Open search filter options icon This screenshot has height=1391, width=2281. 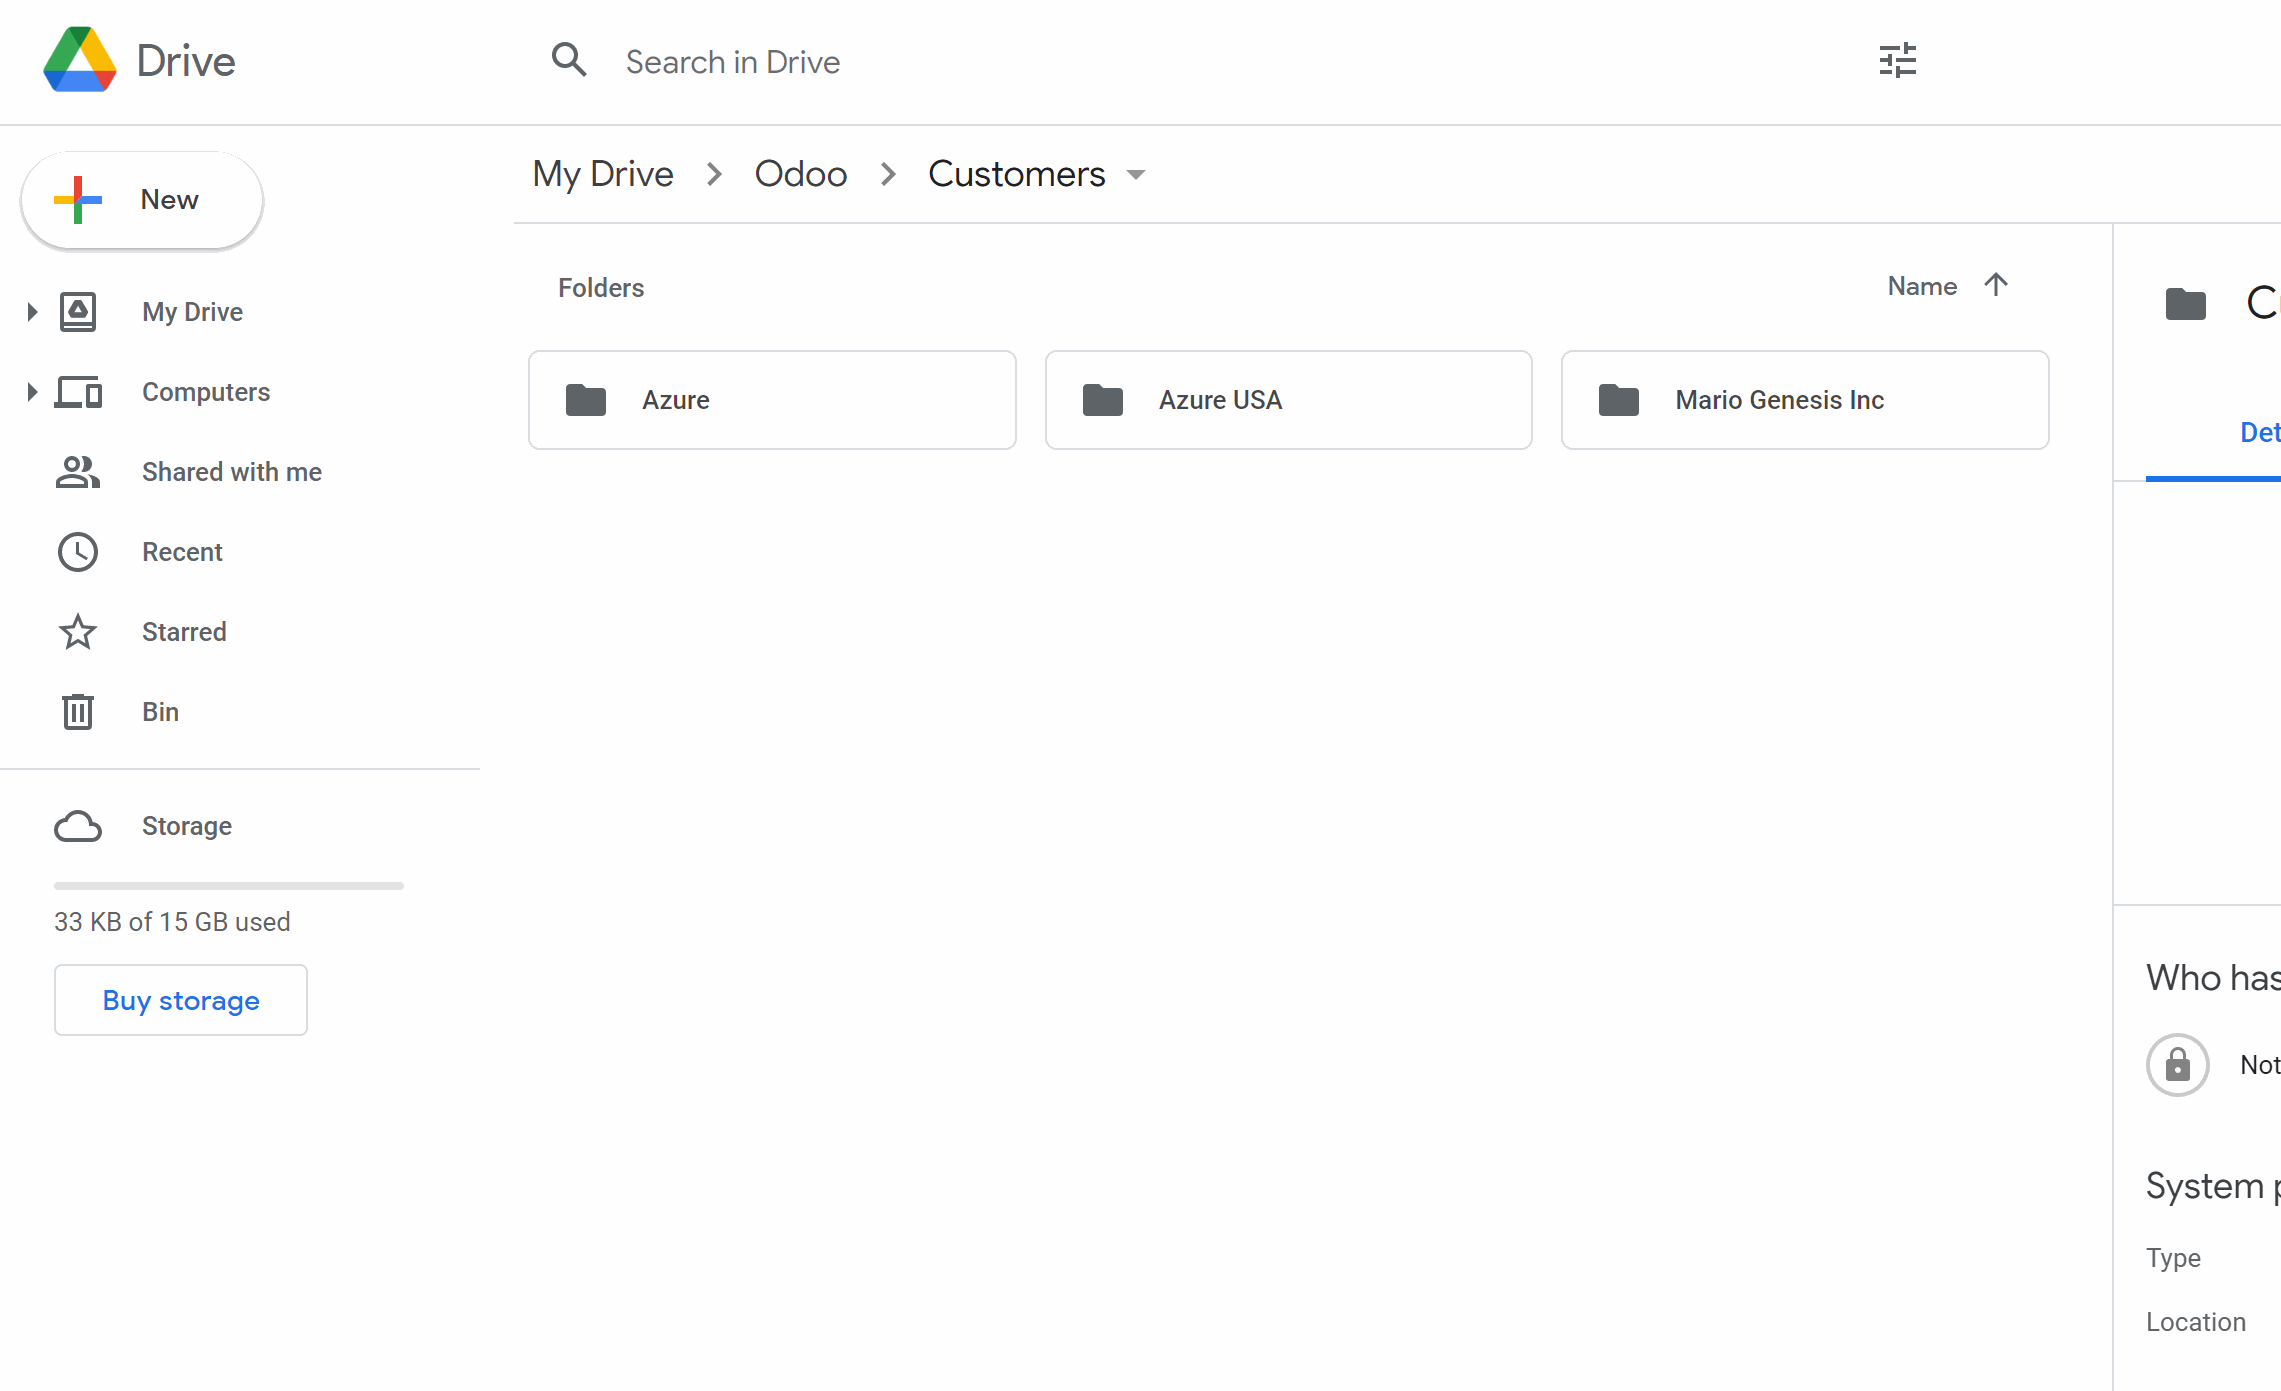pos(1897,60)
